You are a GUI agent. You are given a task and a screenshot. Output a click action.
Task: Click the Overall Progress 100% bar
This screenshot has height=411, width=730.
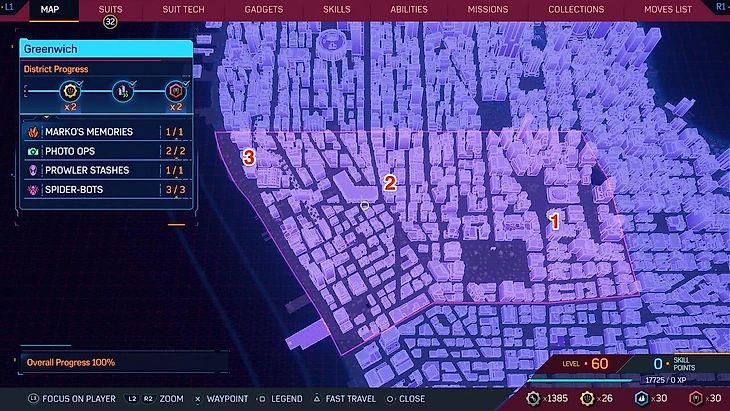click(x=120, y=362)
